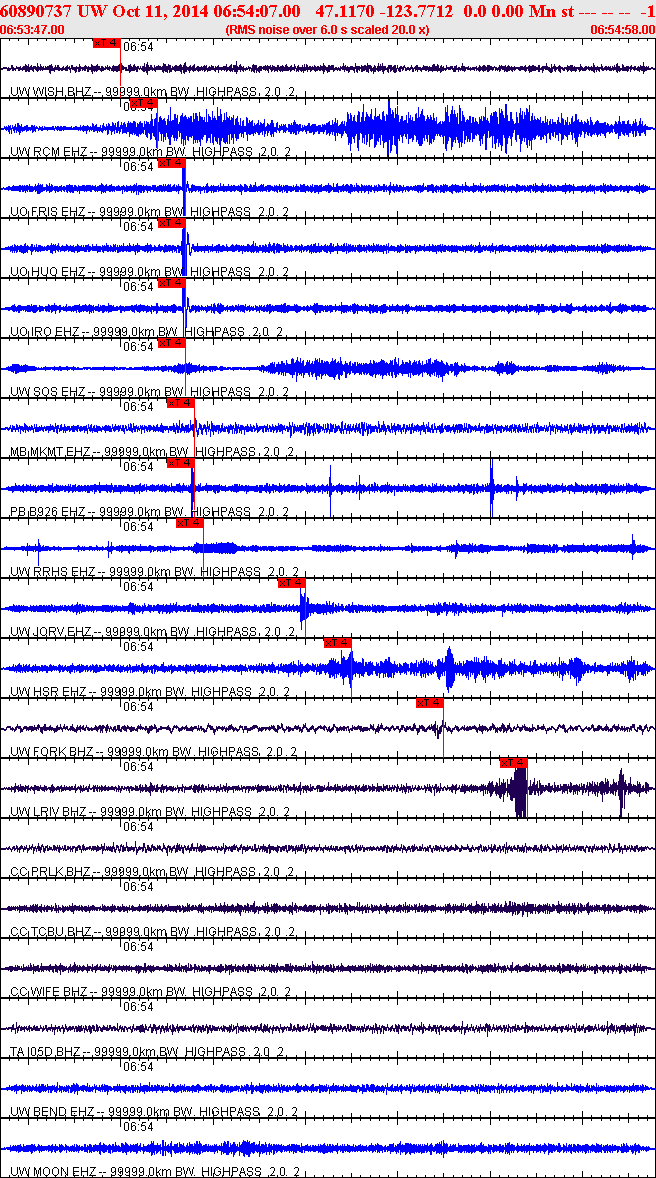Click the event ID 60890737 in header
Viewport: 656px width, 1178px height.
click(35, 12)
